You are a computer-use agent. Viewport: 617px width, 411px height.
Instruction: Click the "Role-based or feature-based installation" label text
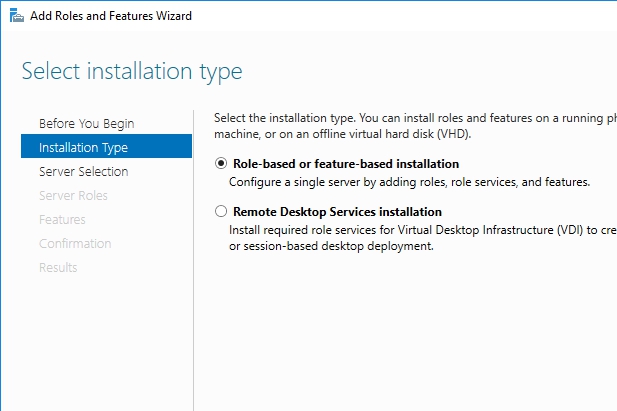click(346, 164)
